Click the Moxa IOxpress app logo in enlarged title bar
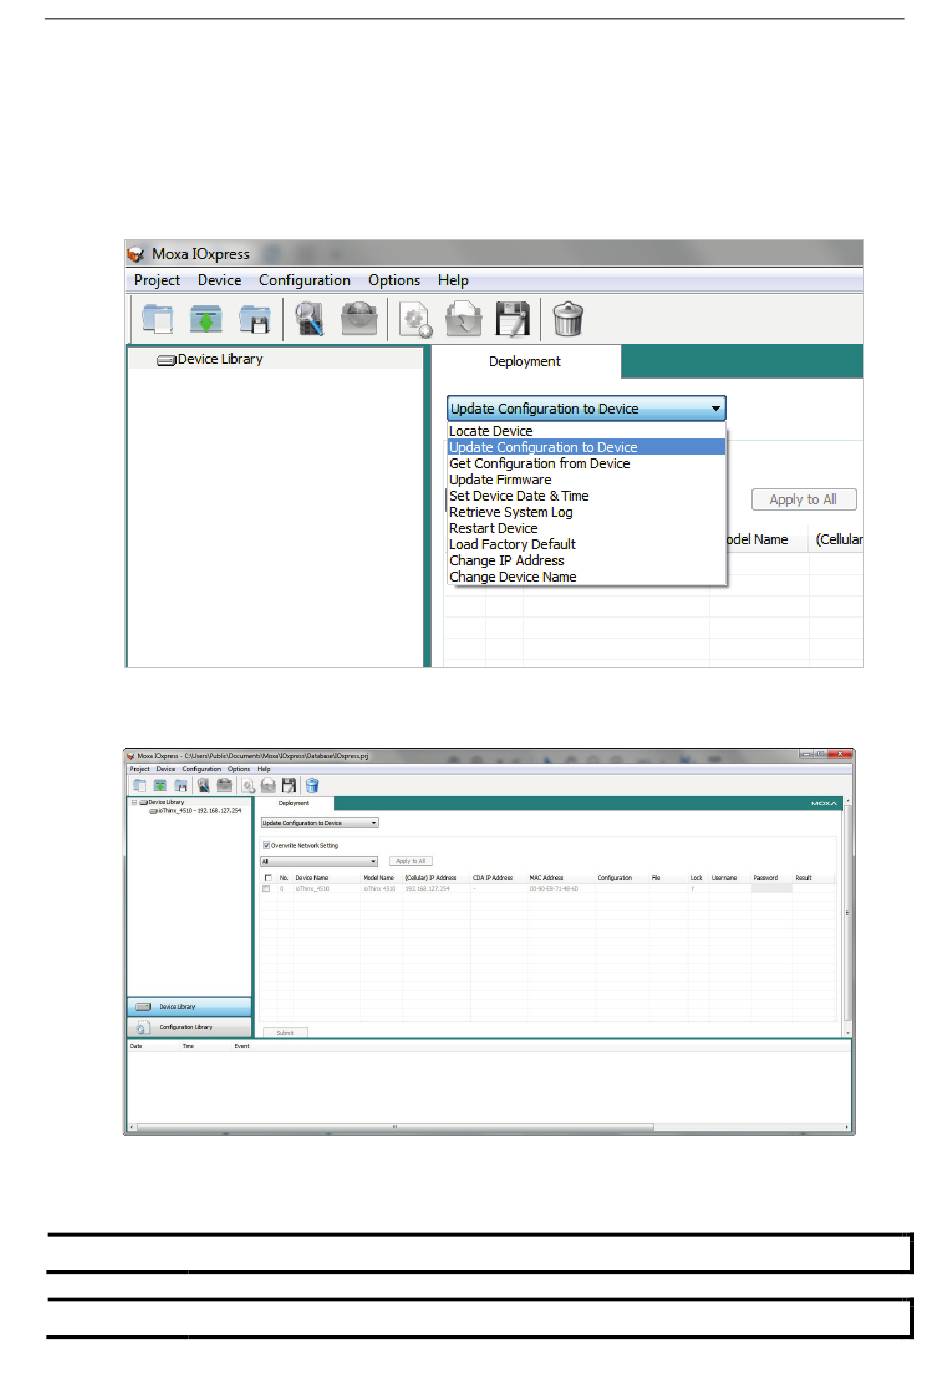Screen dimensions: 950x1387 coord(137,254)
